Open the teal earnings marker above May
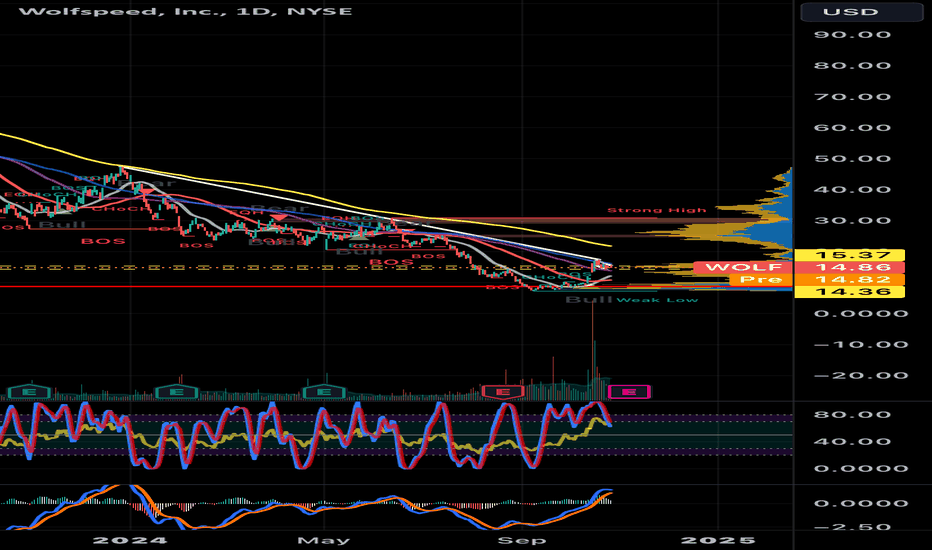Screen dimensions: 932x550 coord(323,392)
